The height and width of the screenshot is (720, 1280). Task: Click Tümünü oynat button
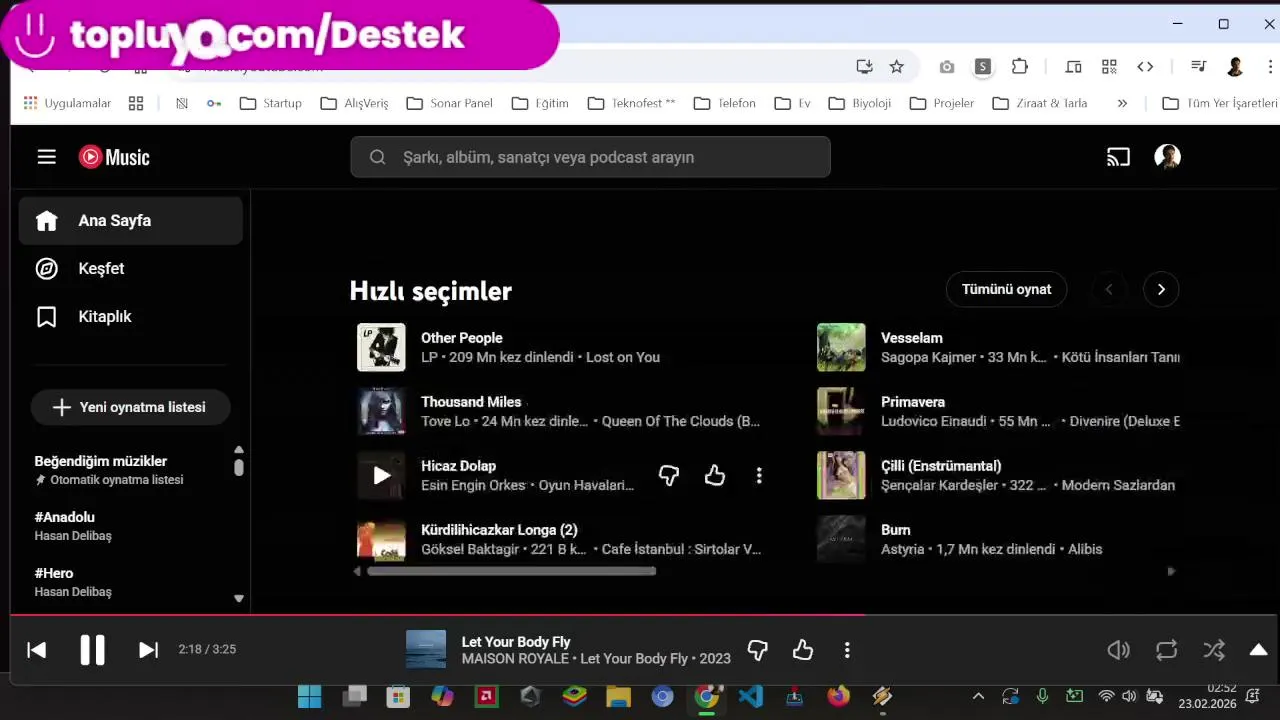[x=1006, y=289]
